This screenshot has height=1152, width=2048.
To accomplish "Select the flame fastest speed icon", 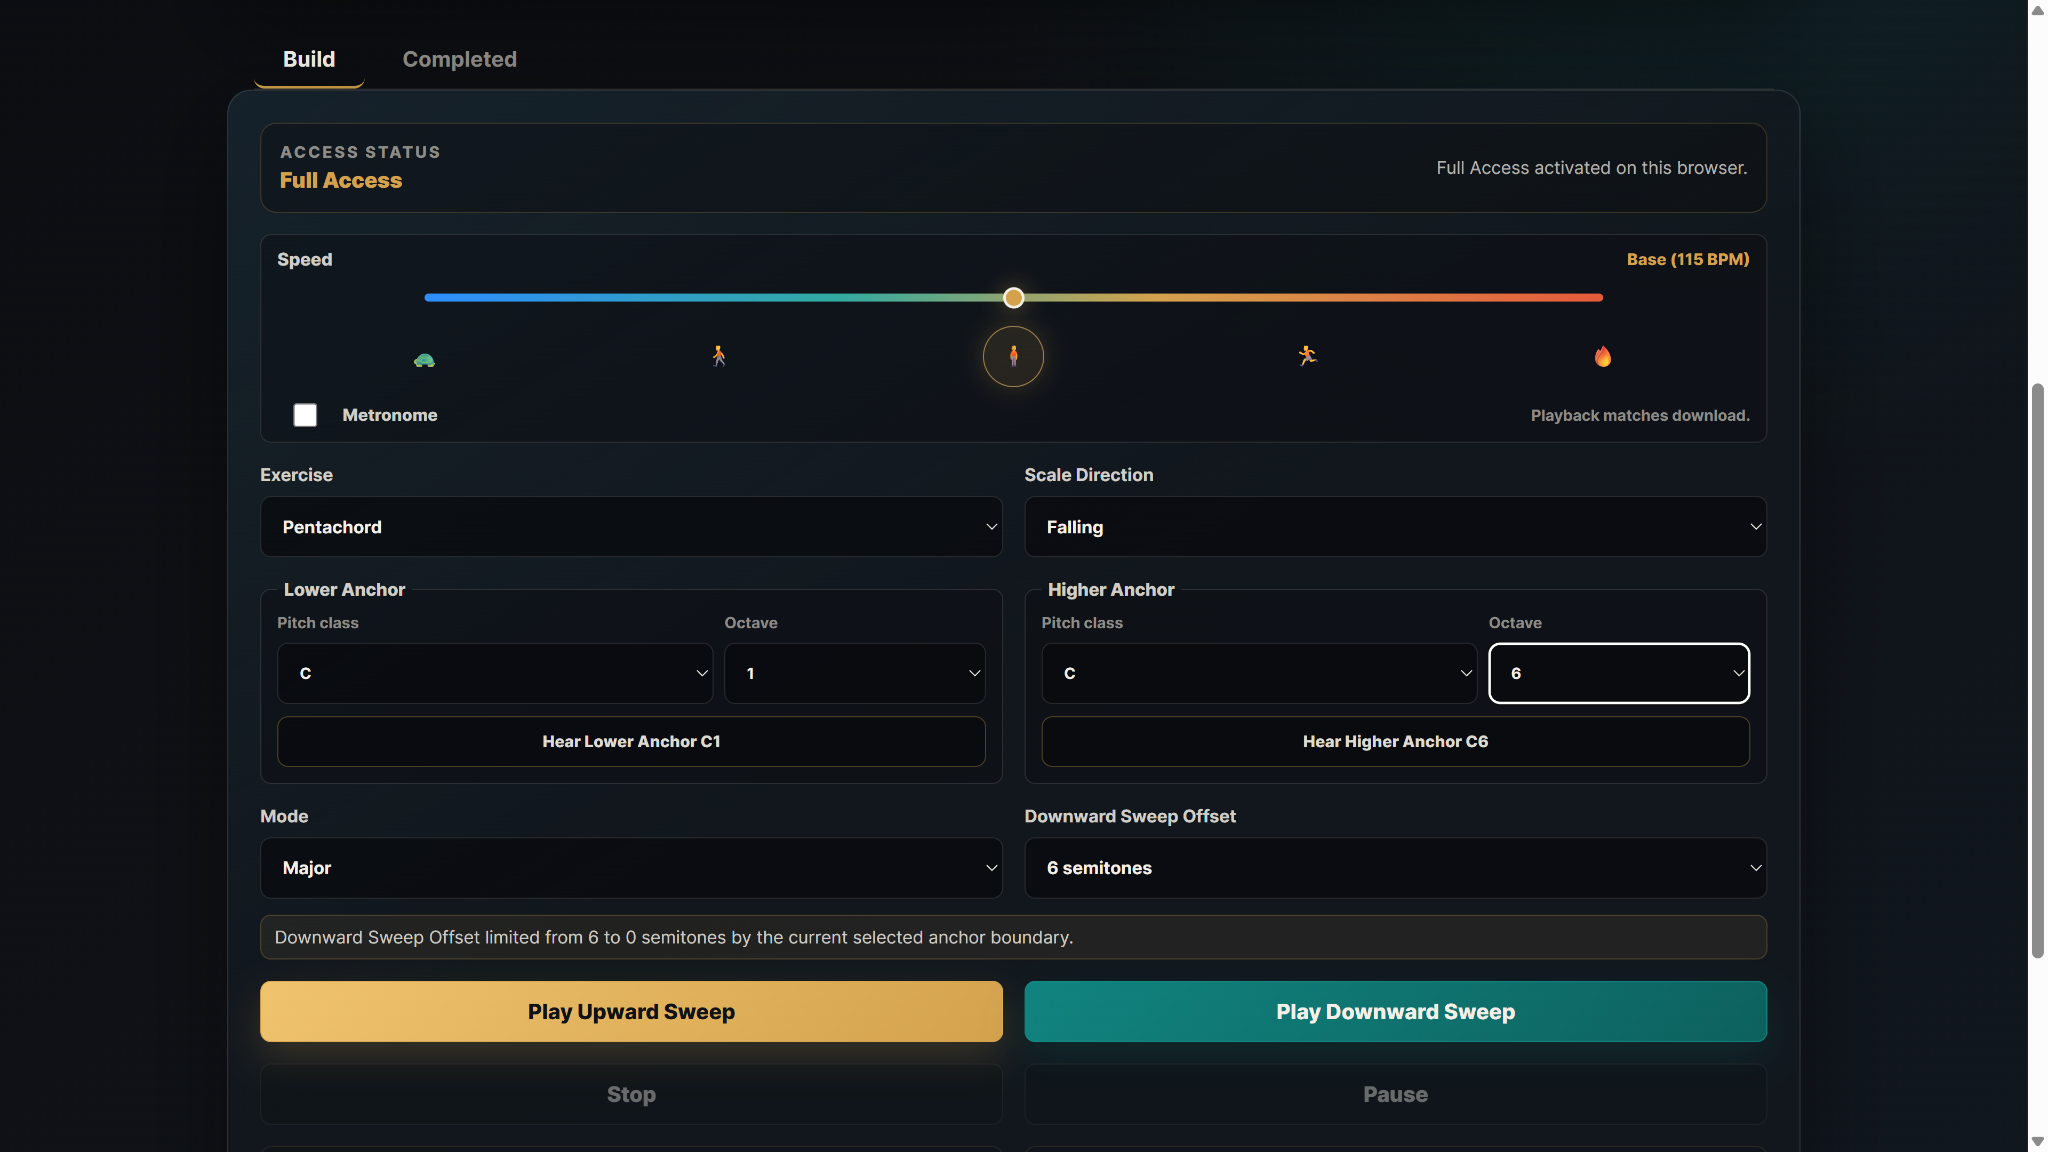I will coord(1602,356).
